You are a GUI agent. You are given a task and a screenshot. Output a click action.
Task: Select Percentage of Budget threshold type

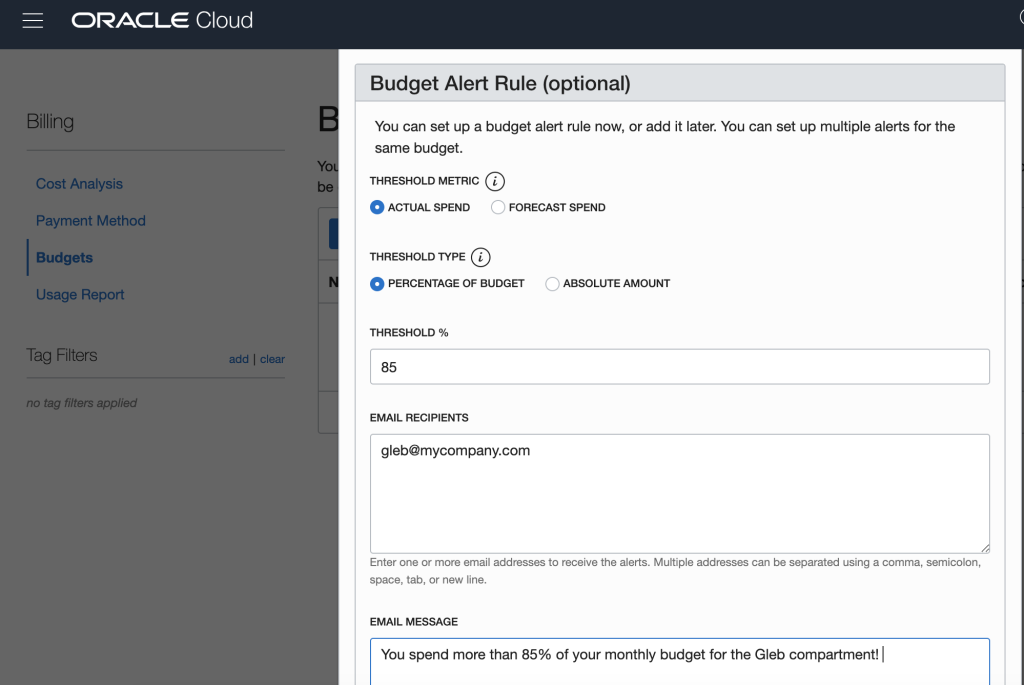pyautogui.click(x=377, y=283)
